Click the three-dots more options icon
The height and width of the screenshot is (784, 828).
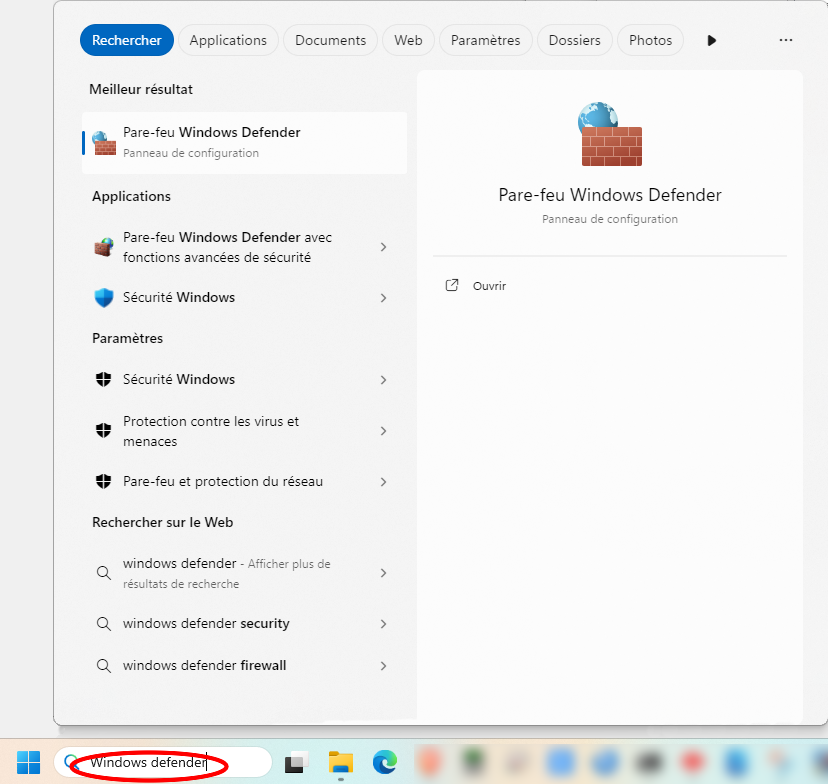(785, 40)
